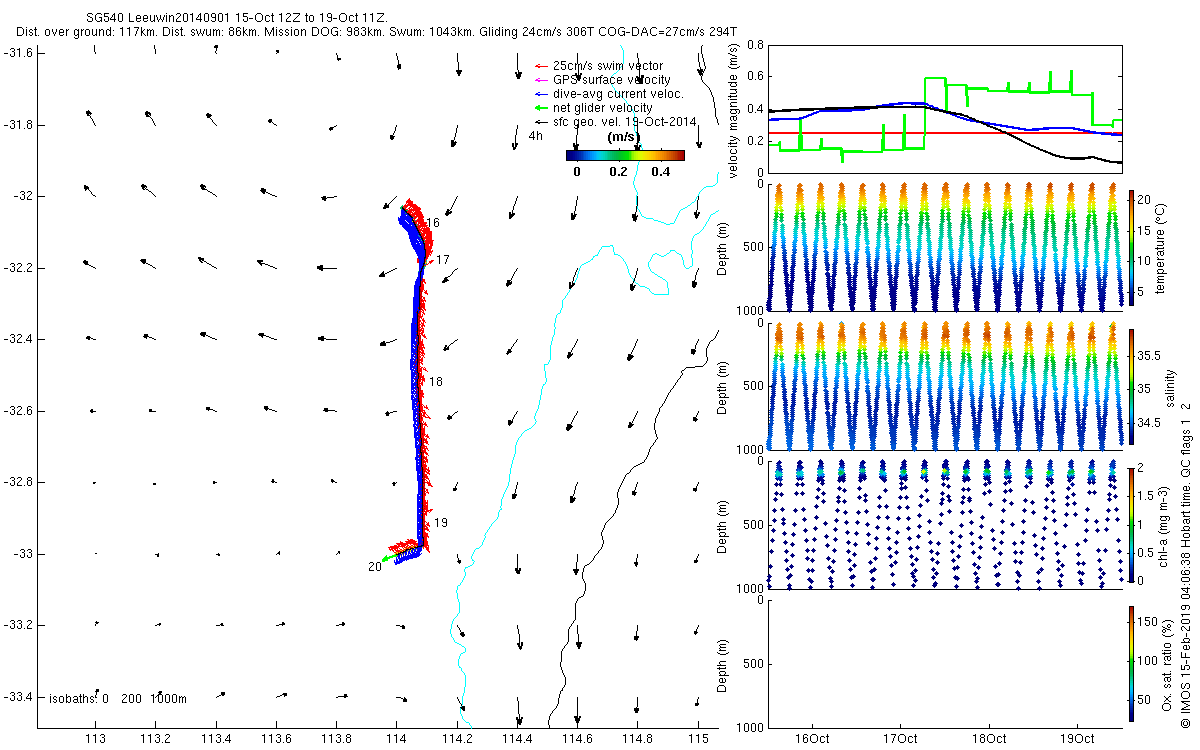The height and width of the screenshot is (750, 1200).
Task: Click the '(m/s)' colorbar unit label
Action: 625,137
